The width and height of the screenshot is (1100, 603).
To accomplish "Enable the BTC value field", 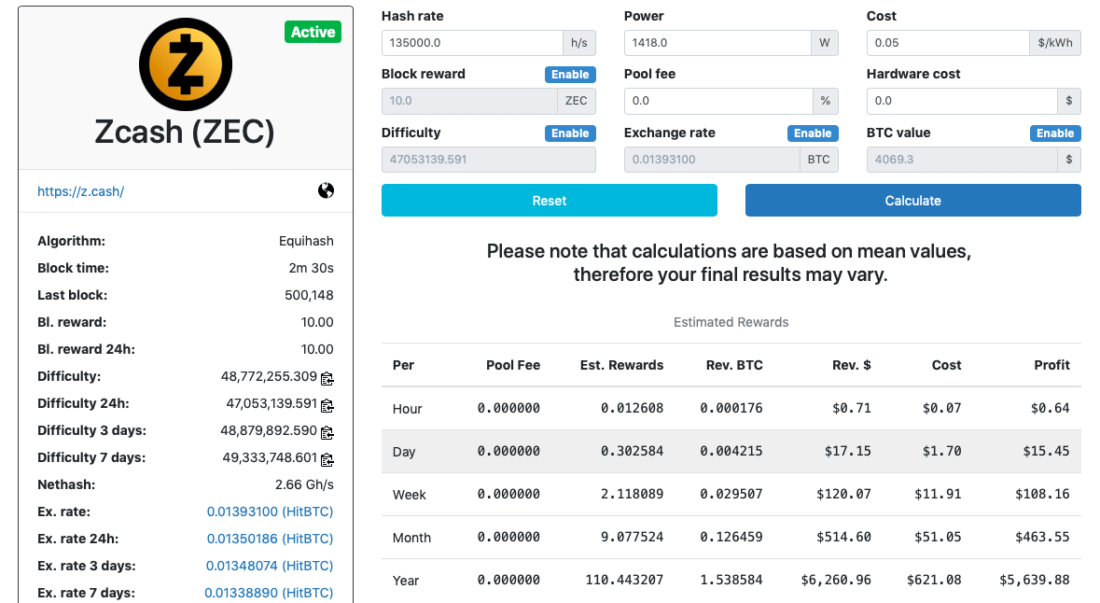I will coord(1055,133).
